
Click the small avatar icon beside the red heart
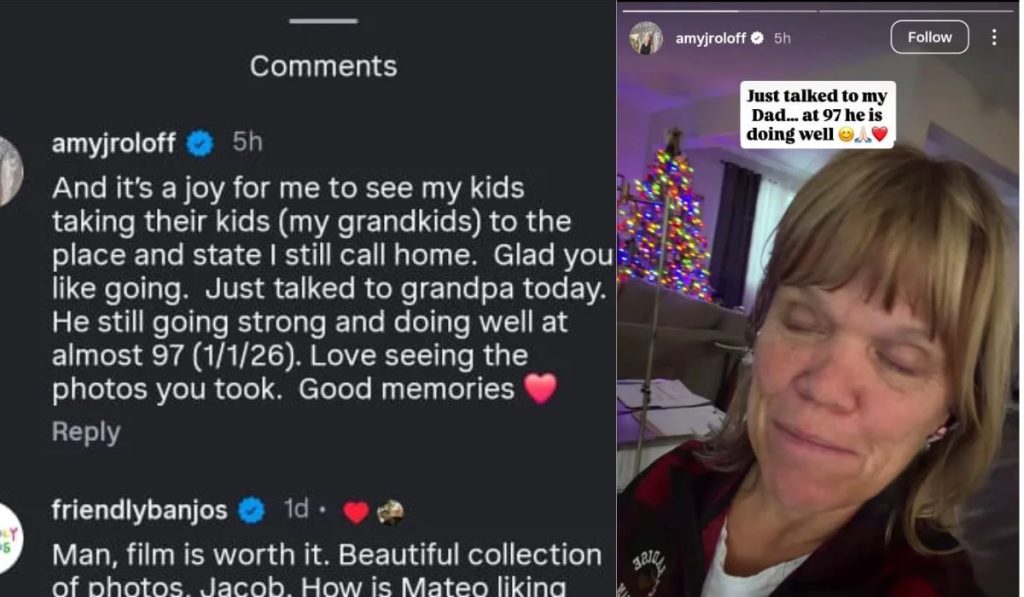pos(389,512)
